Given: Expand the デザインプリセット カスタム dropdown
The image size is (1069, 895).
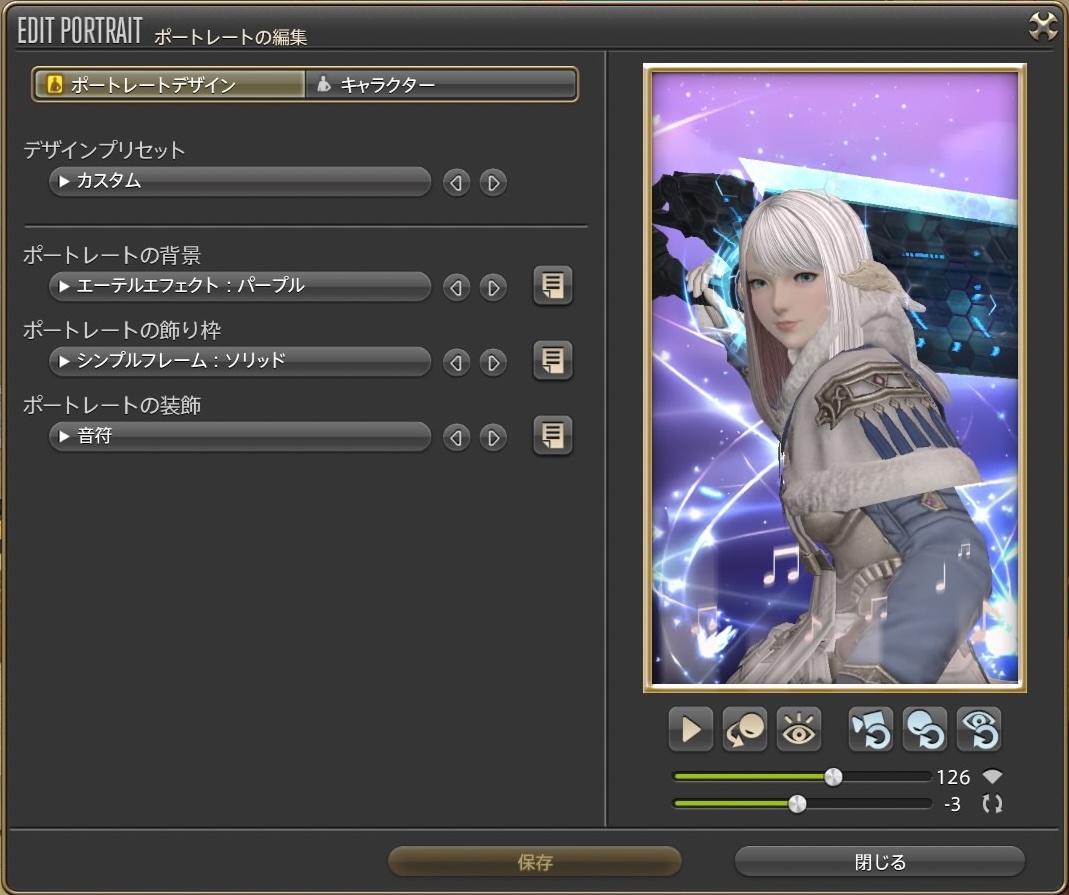Looking at the screenshot, I should (x=239, y=182).
